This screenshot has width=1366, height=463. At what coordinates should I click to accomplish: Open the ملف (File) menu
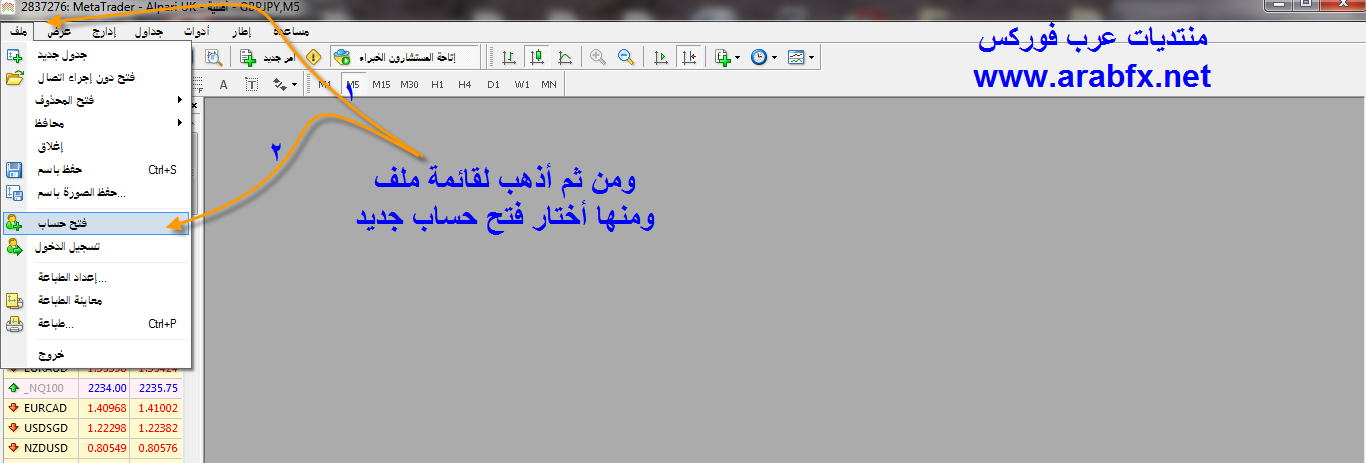17,32
